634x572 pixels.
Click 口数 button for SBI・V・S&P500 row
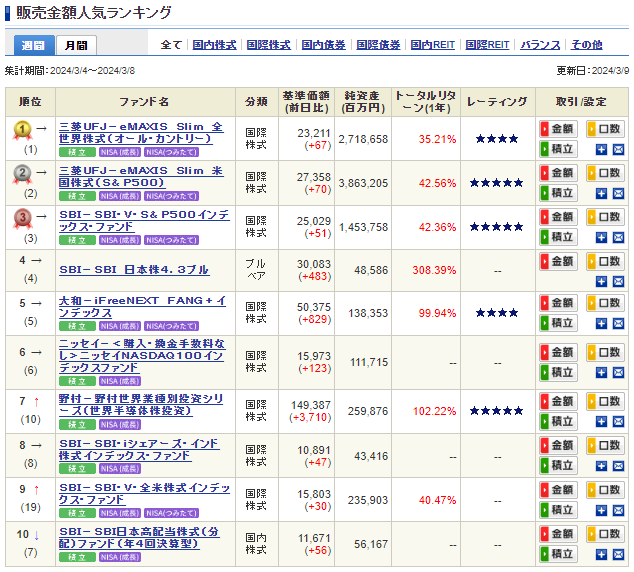[605, 217]
